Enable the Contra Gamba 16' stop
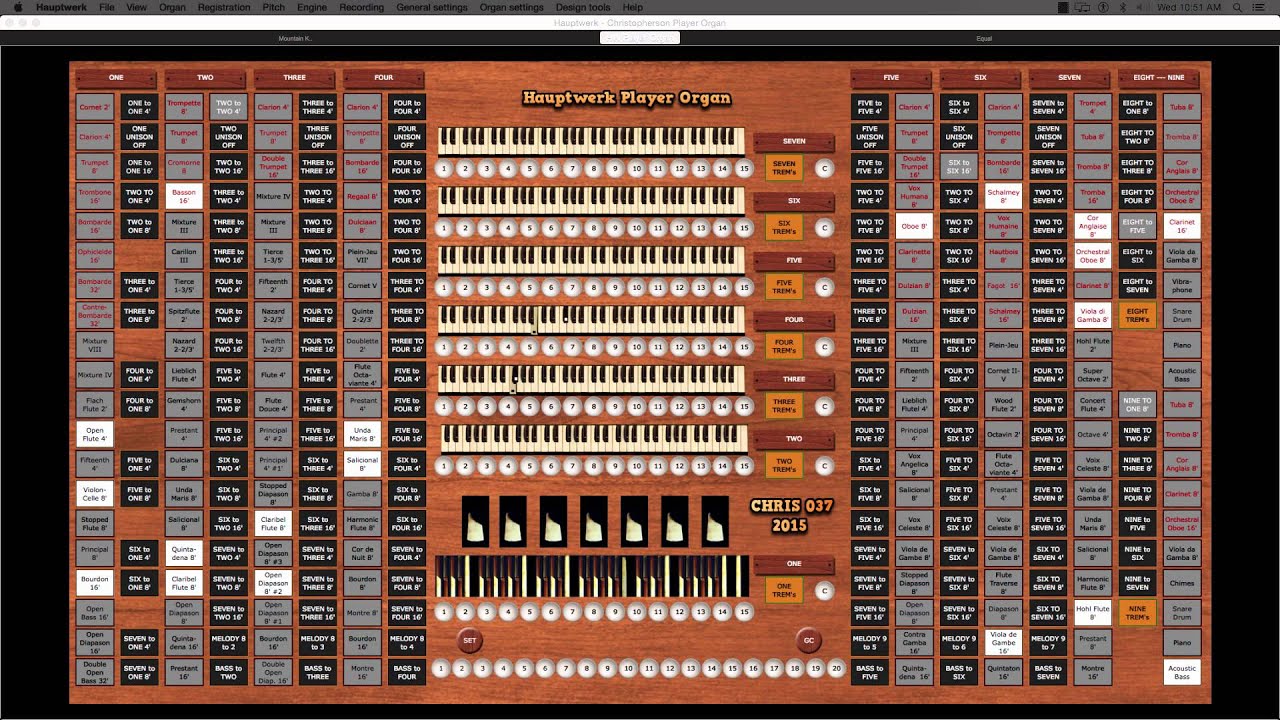Image resolution: width=1280 pixels, height=720 pixels. click(x=914, y=642)
